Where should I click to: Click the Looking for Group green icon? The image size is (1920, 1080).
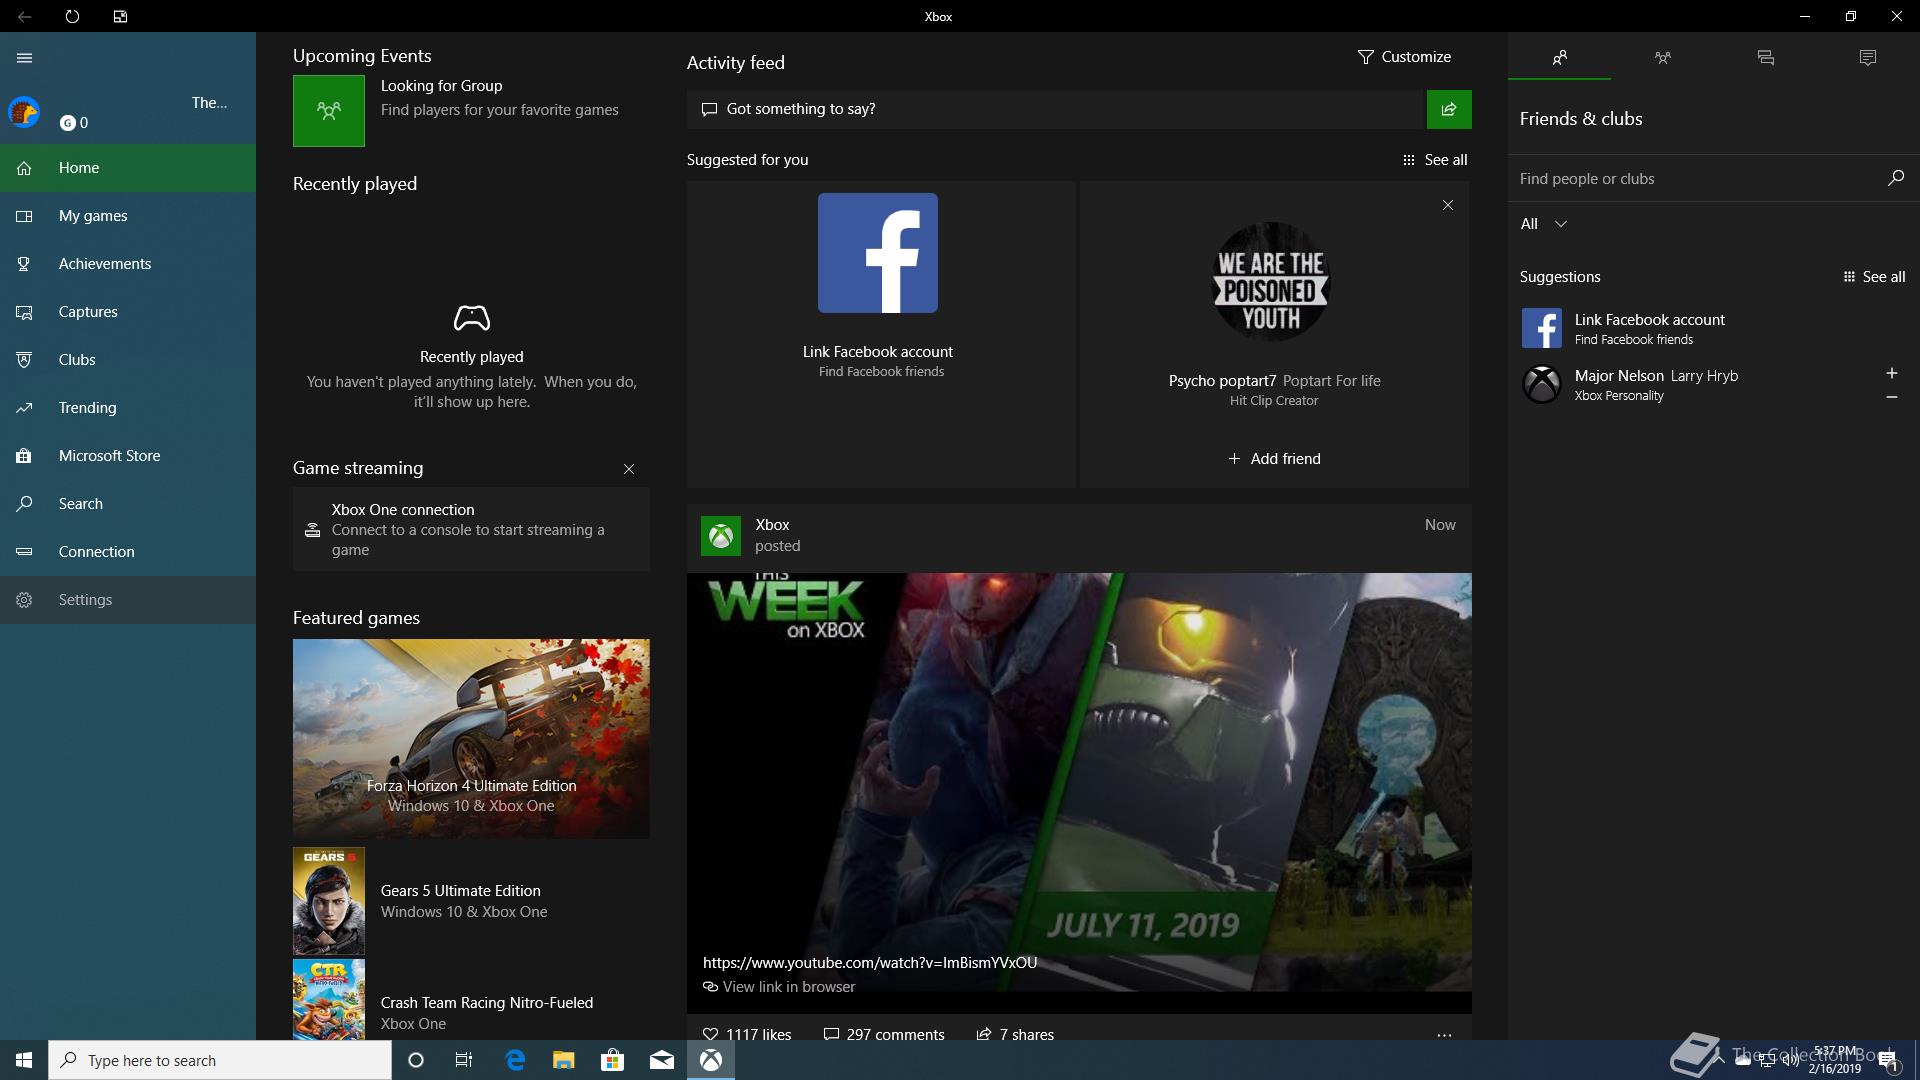coord(329,111)
